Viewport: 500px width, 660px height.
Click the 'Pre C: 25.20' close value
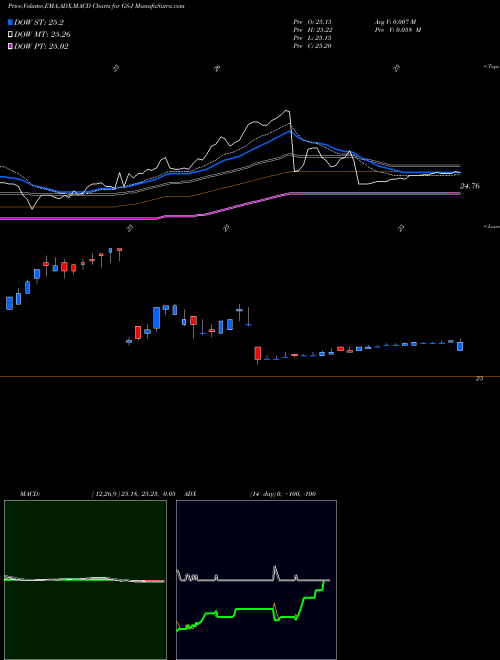pyautogui.click(x=313, y=46)
